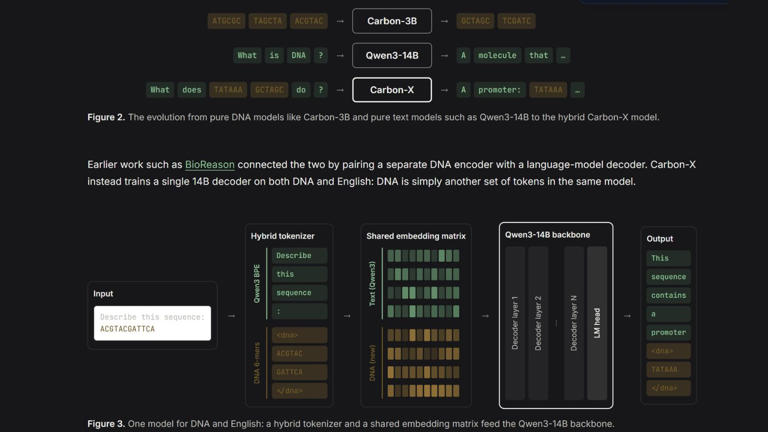The image size is (768, 432).
Task: Click the closing </dna> tag in Output
Action: [669, 388]
